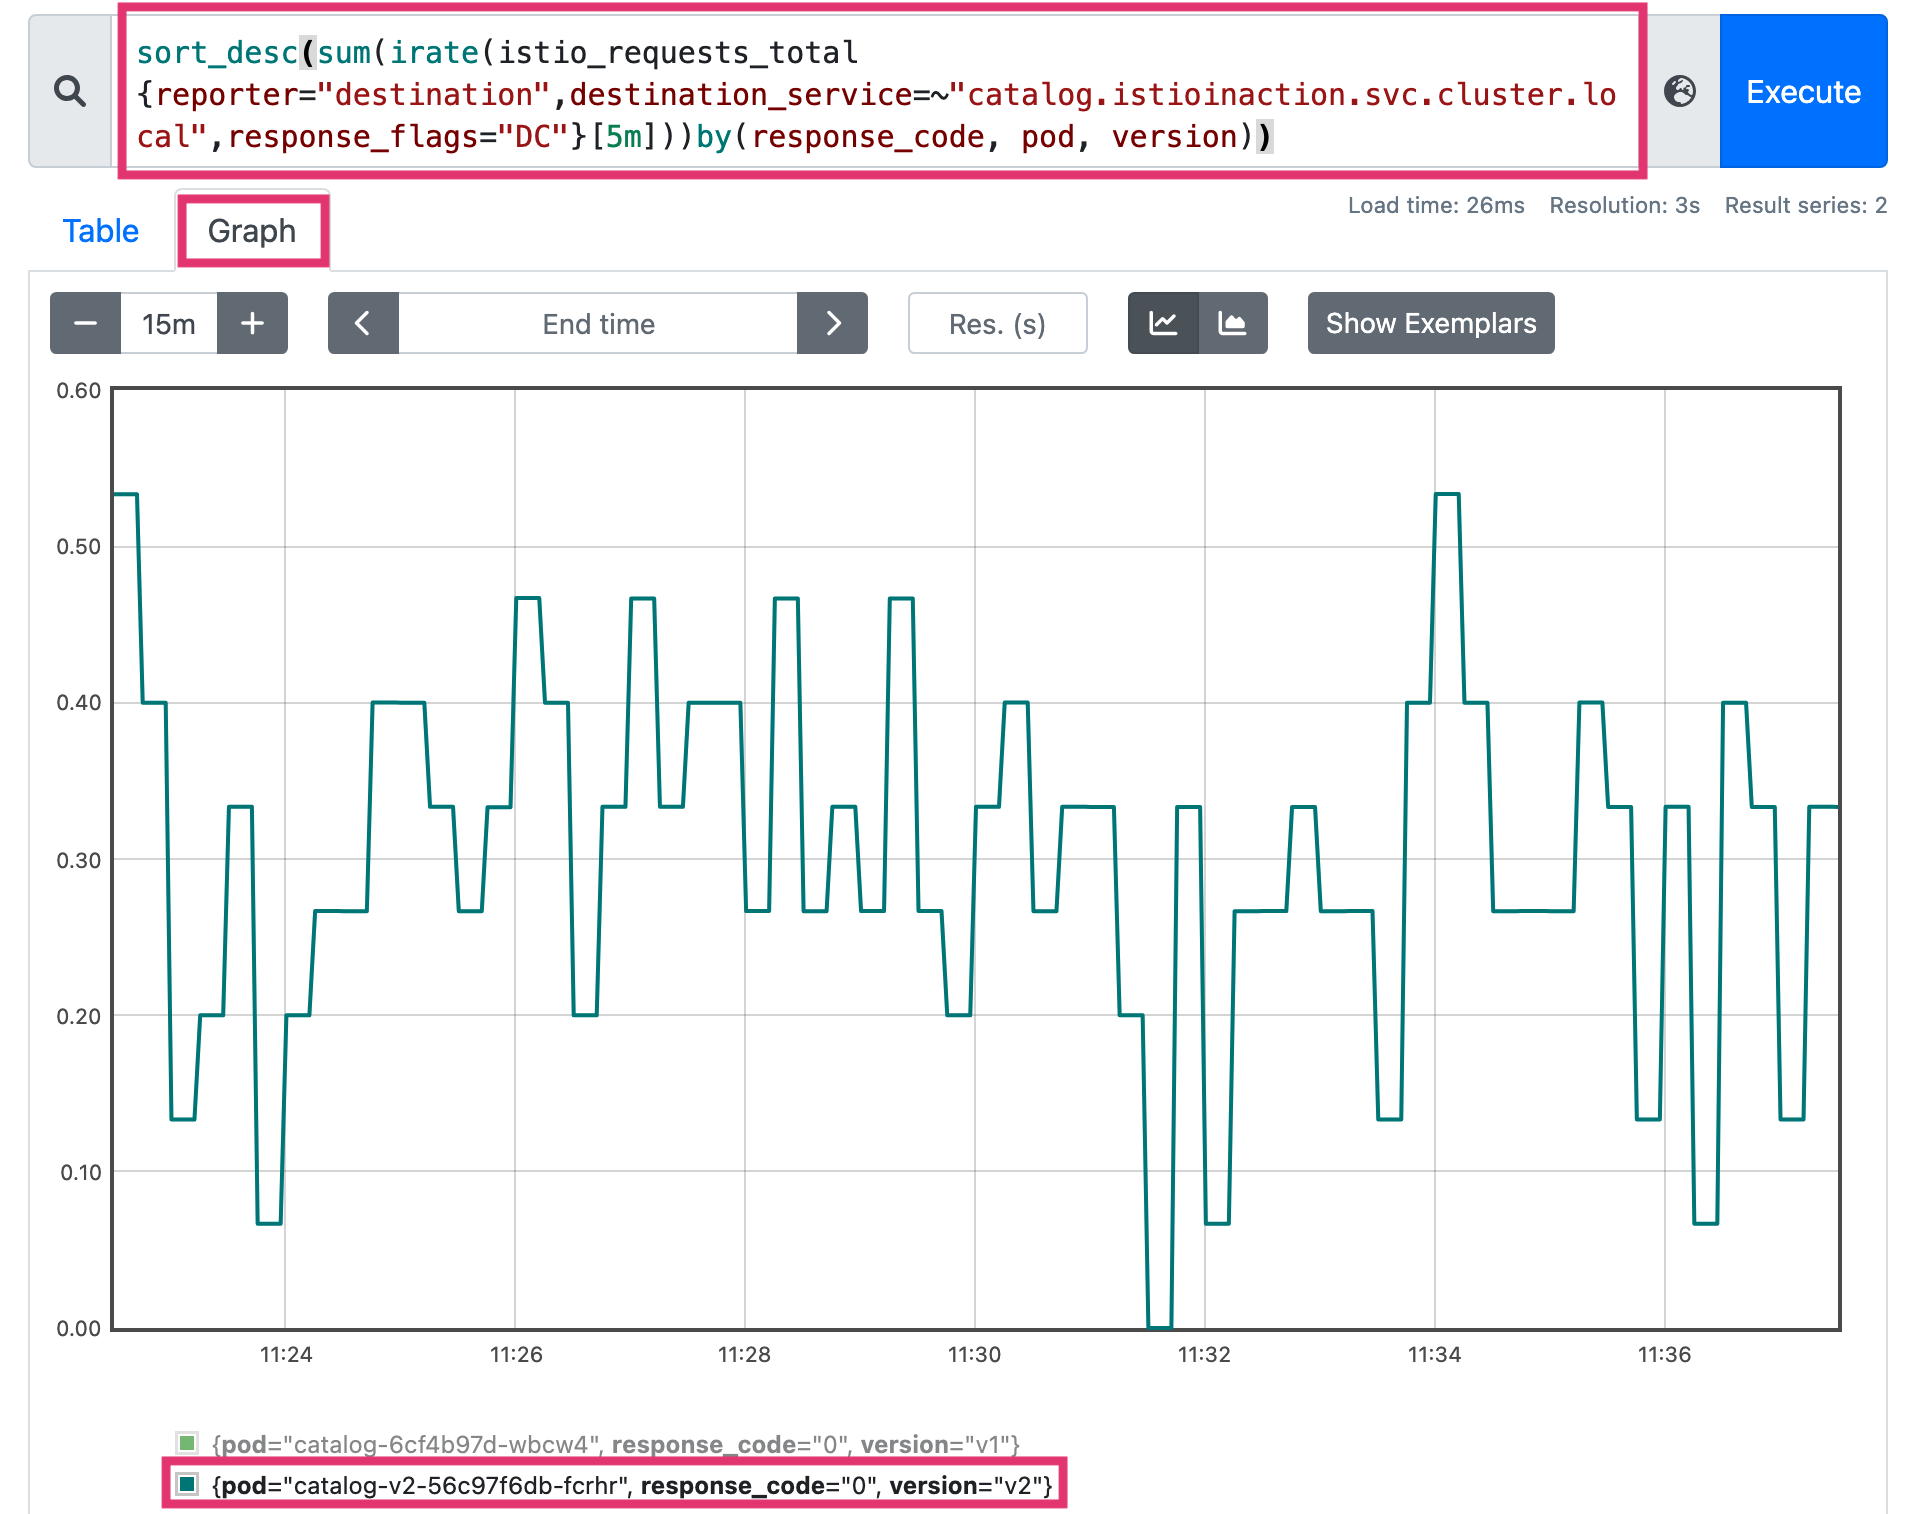Click the Load time: 26ms text

click(1436, 205)
